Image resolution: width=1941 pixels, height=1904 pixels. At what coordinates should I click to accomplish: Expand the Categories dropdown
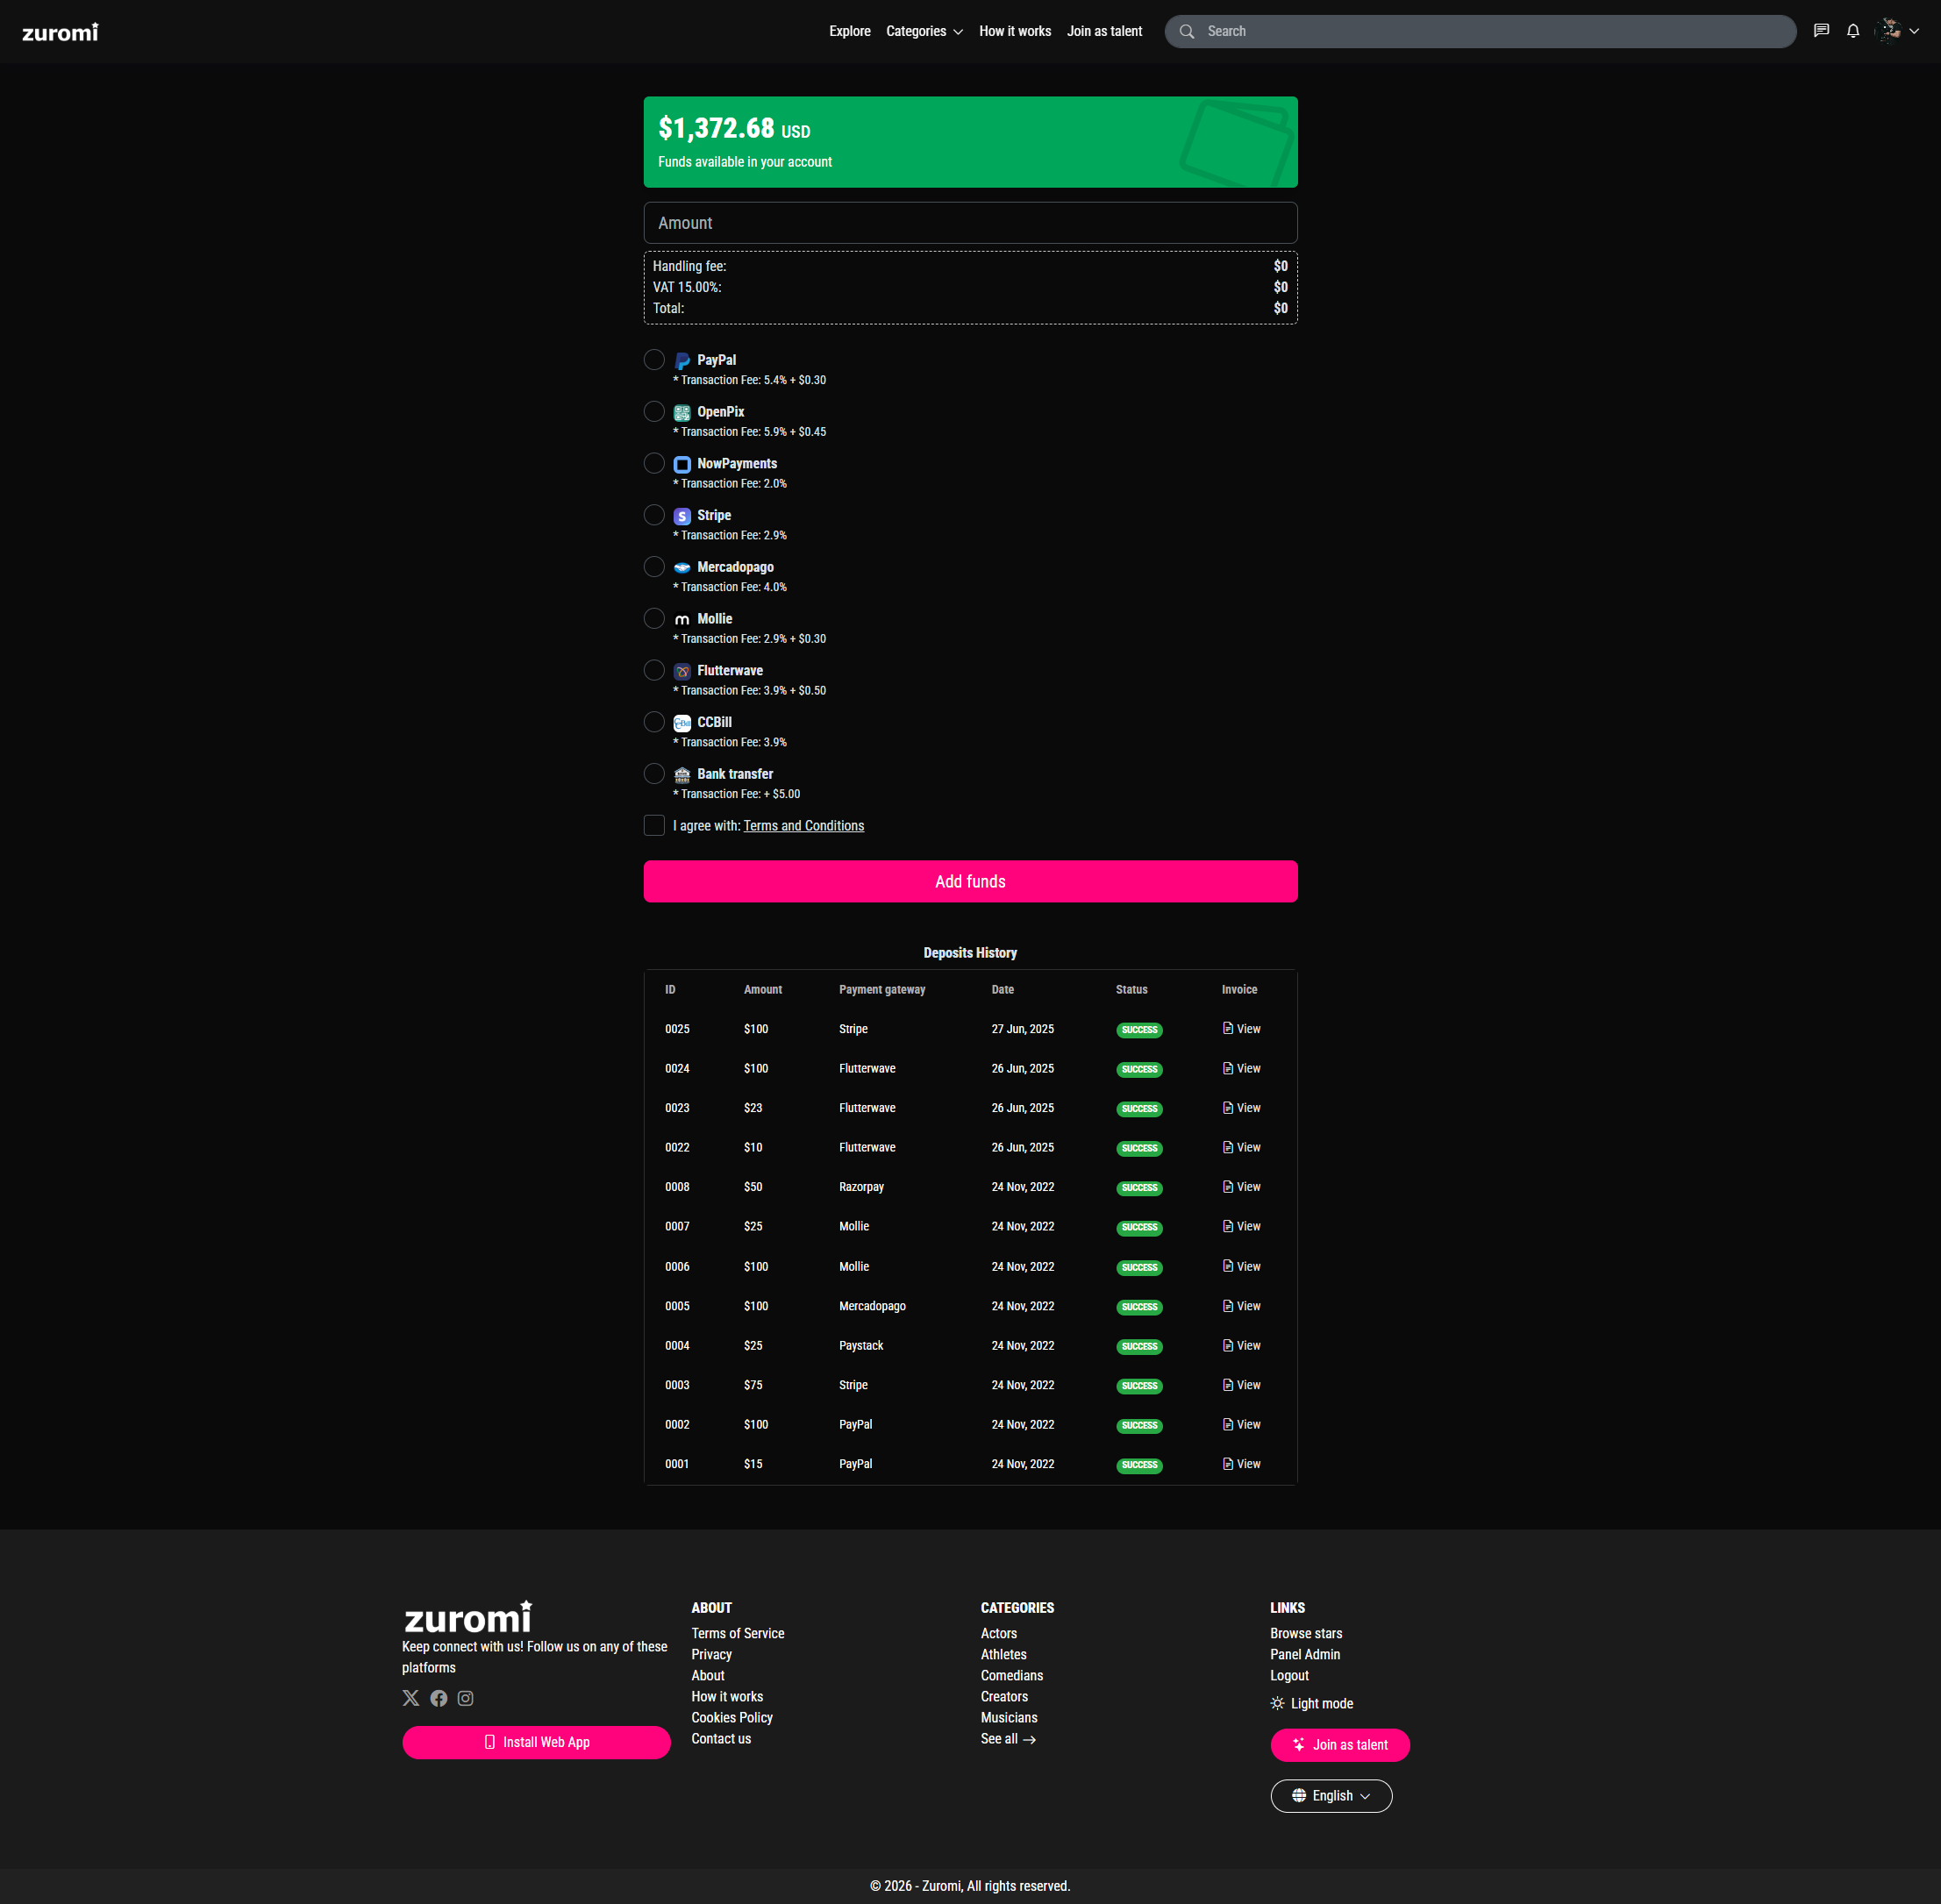924,31
